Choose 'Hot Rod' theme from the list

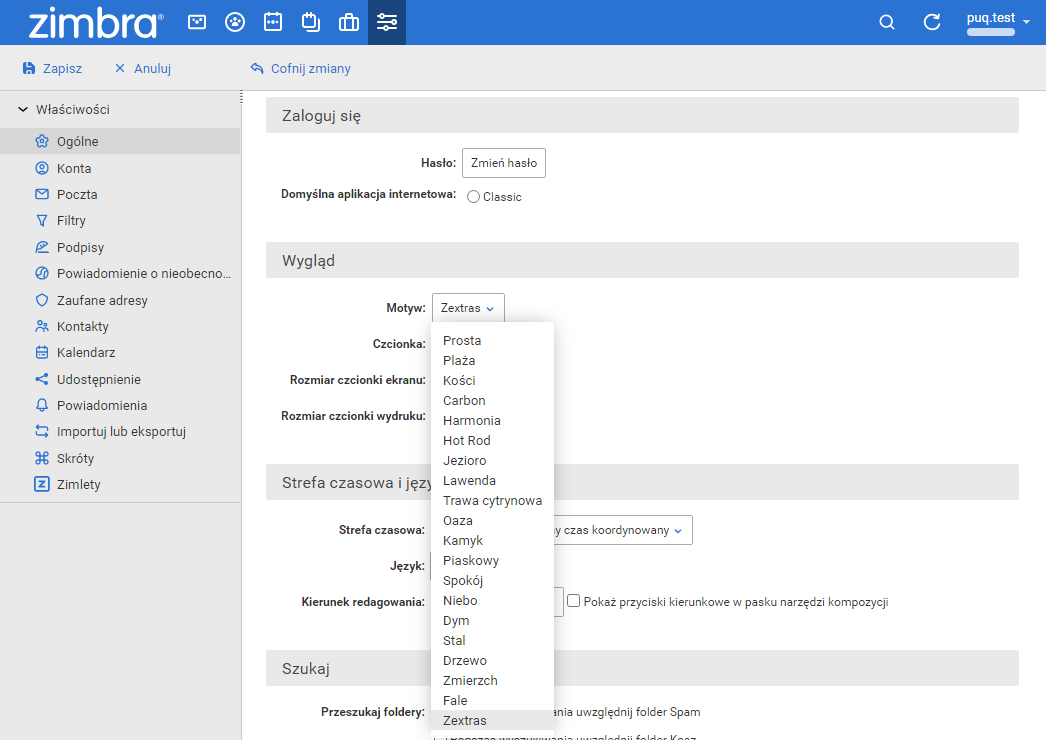[466, 440]
